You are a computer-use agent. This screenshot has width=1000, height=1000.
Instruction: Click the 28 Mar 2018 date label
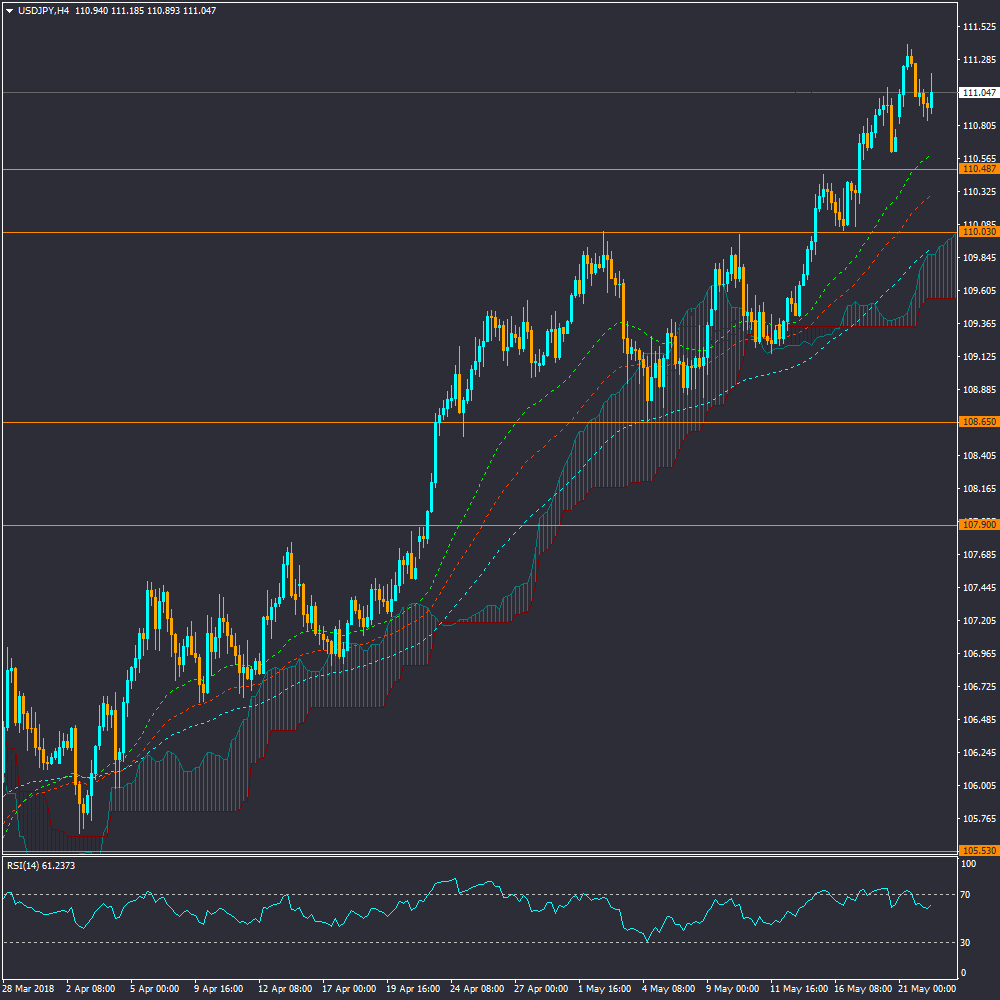[x=28, y=988]
